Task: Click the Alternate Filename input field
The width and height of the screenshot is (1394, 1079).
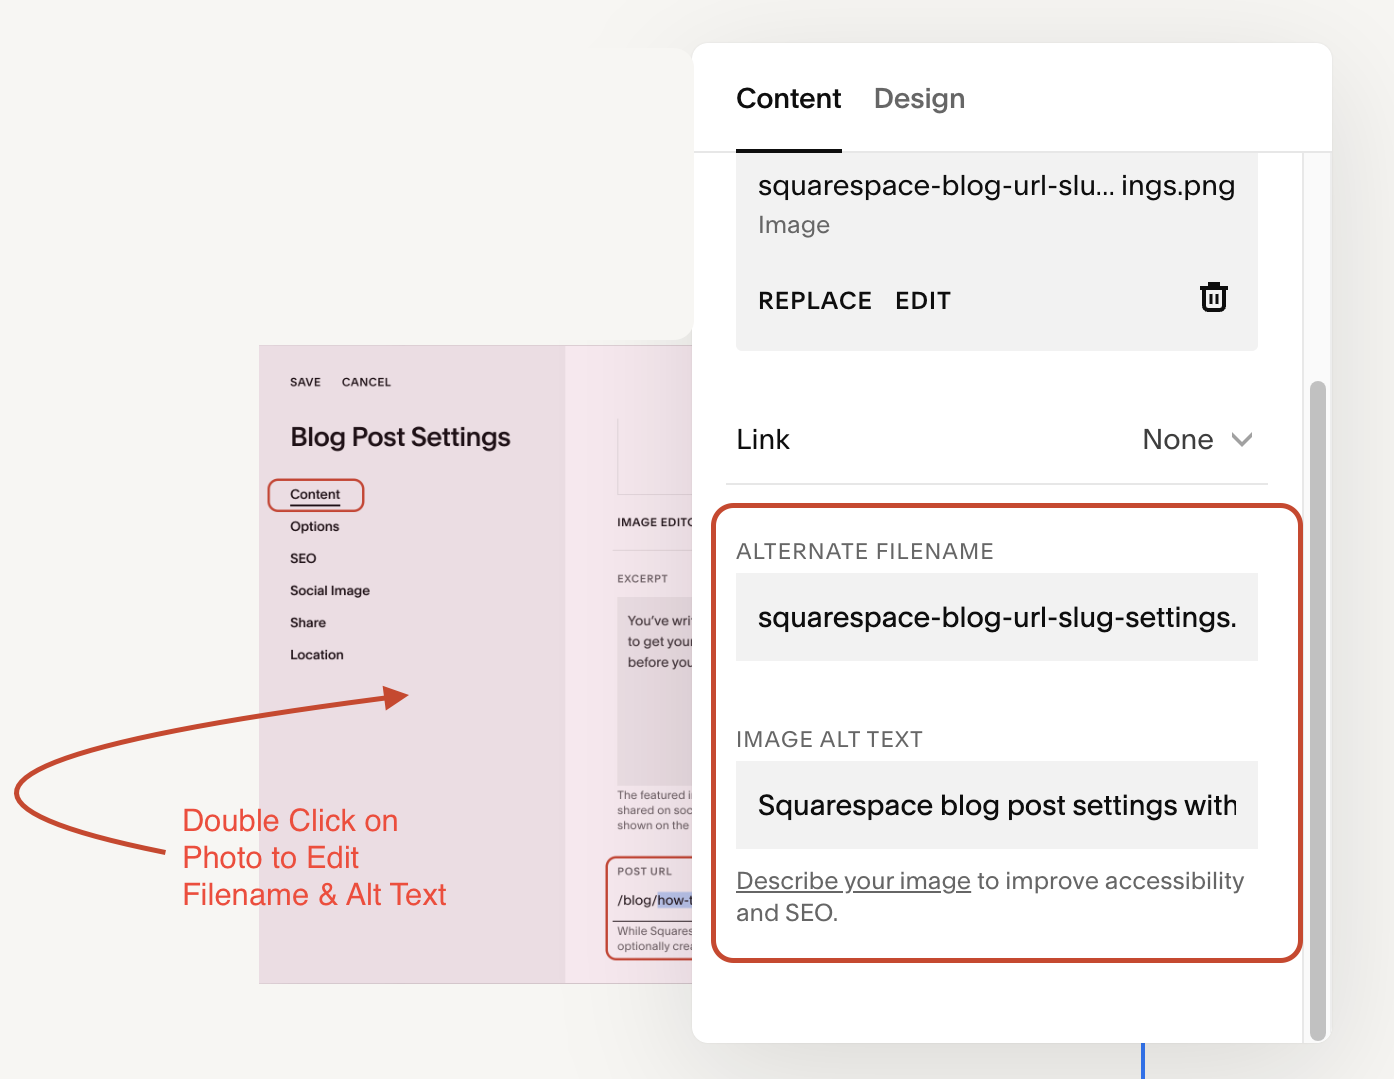Action: [997, 617]
